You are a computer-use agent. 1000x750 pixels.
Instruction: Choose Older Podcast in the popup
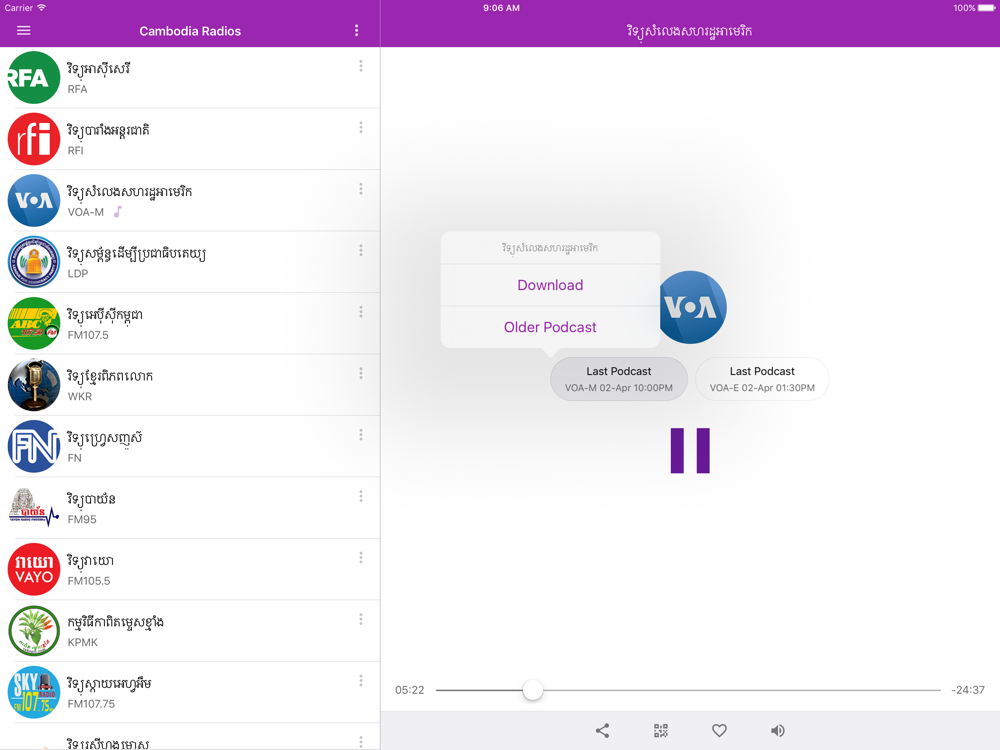click(x=550, y=327)
